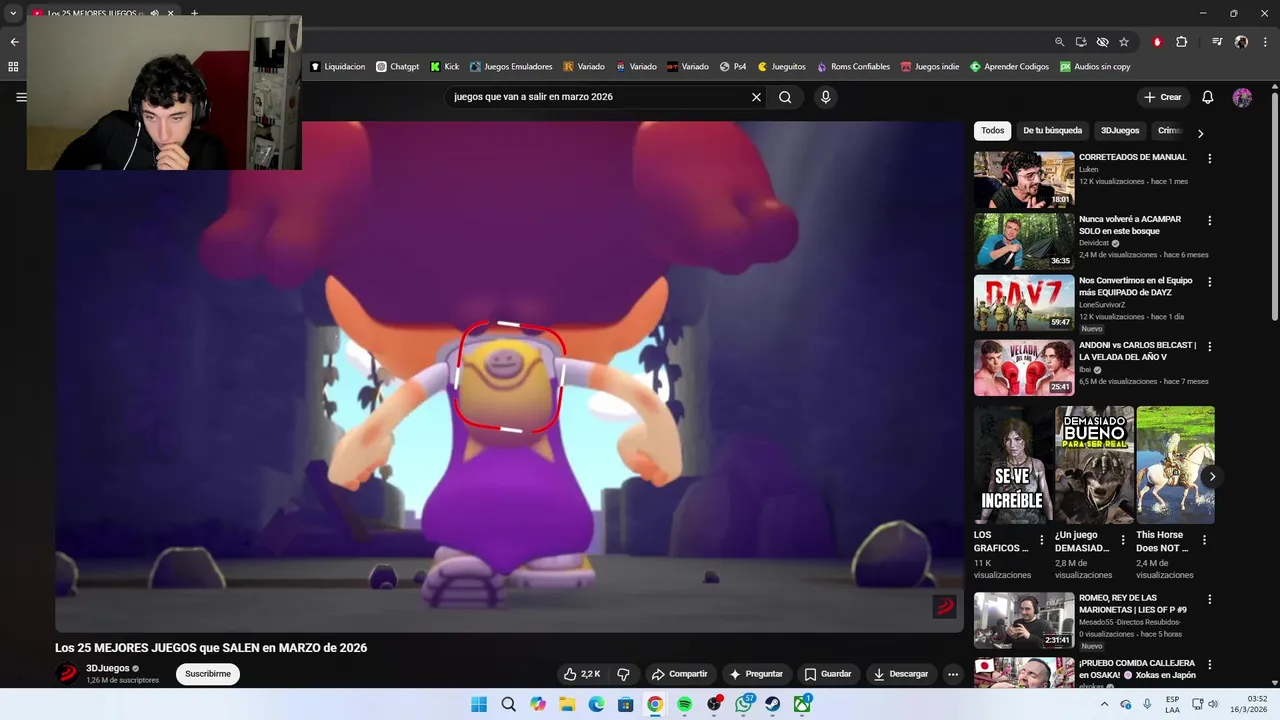Image resolution: width=1280 pixels, height=720 pixels.
Task: Open options for LOS GRAFICOS short
Action: click(1041, 540)
